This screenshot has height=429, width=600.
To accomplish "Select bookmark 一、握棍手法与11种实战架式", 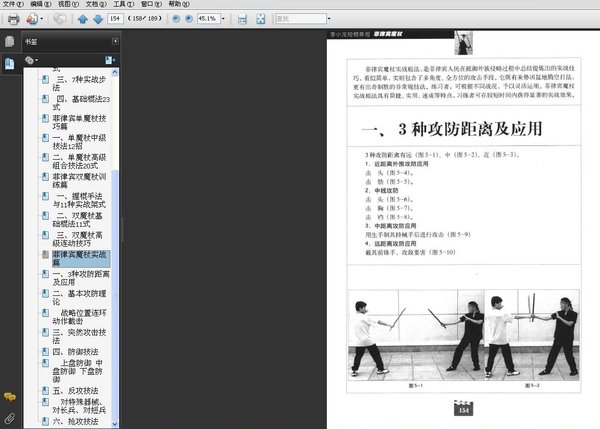I will click(79, 200).
